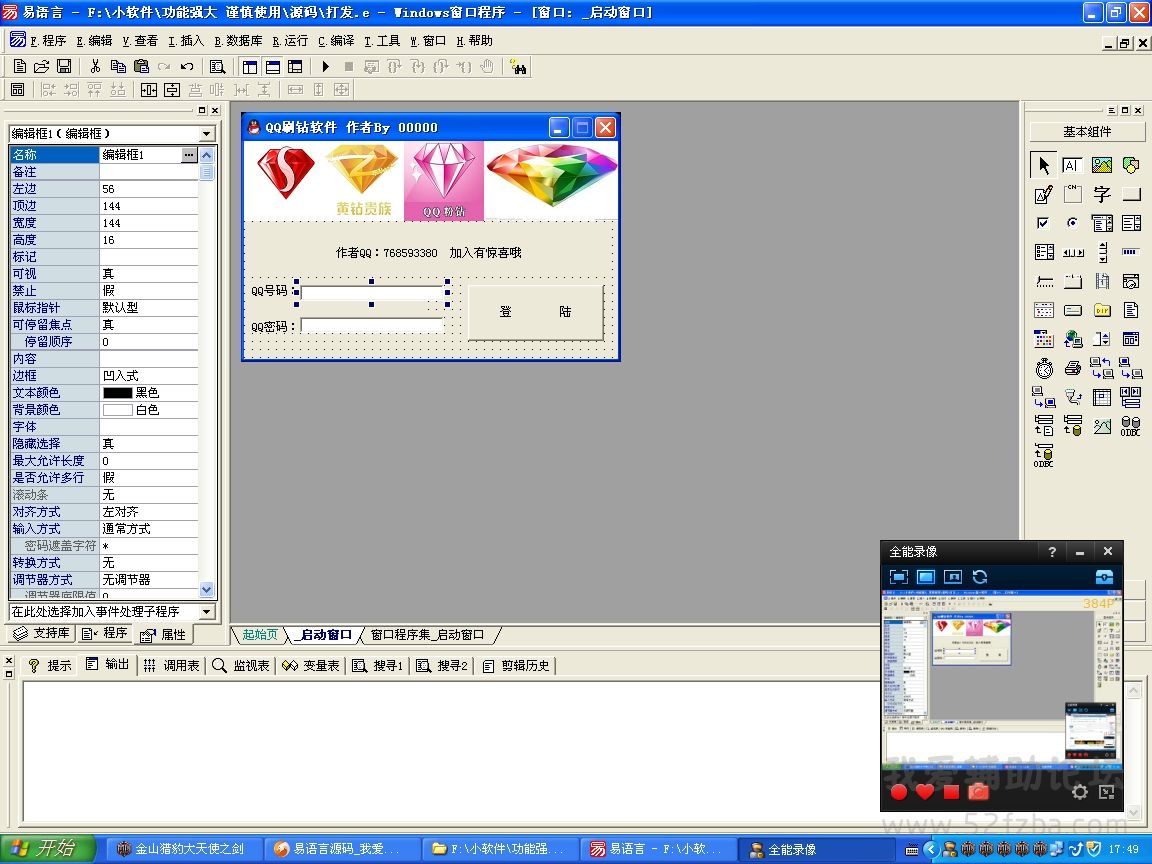Open the 编译 menu
This screenshot has width=1152, height=864.
click(x=336, y=40)
